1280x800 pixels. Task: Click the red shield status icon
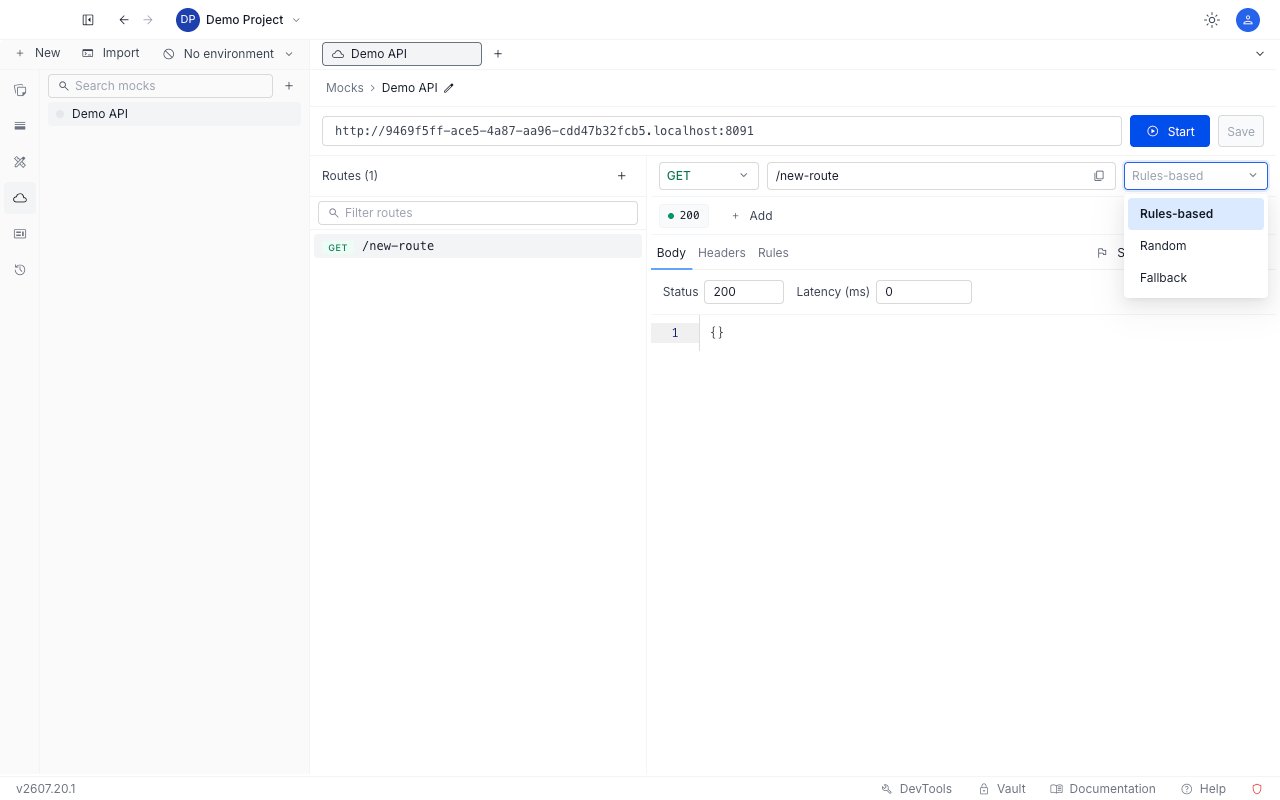(1257, 789)
